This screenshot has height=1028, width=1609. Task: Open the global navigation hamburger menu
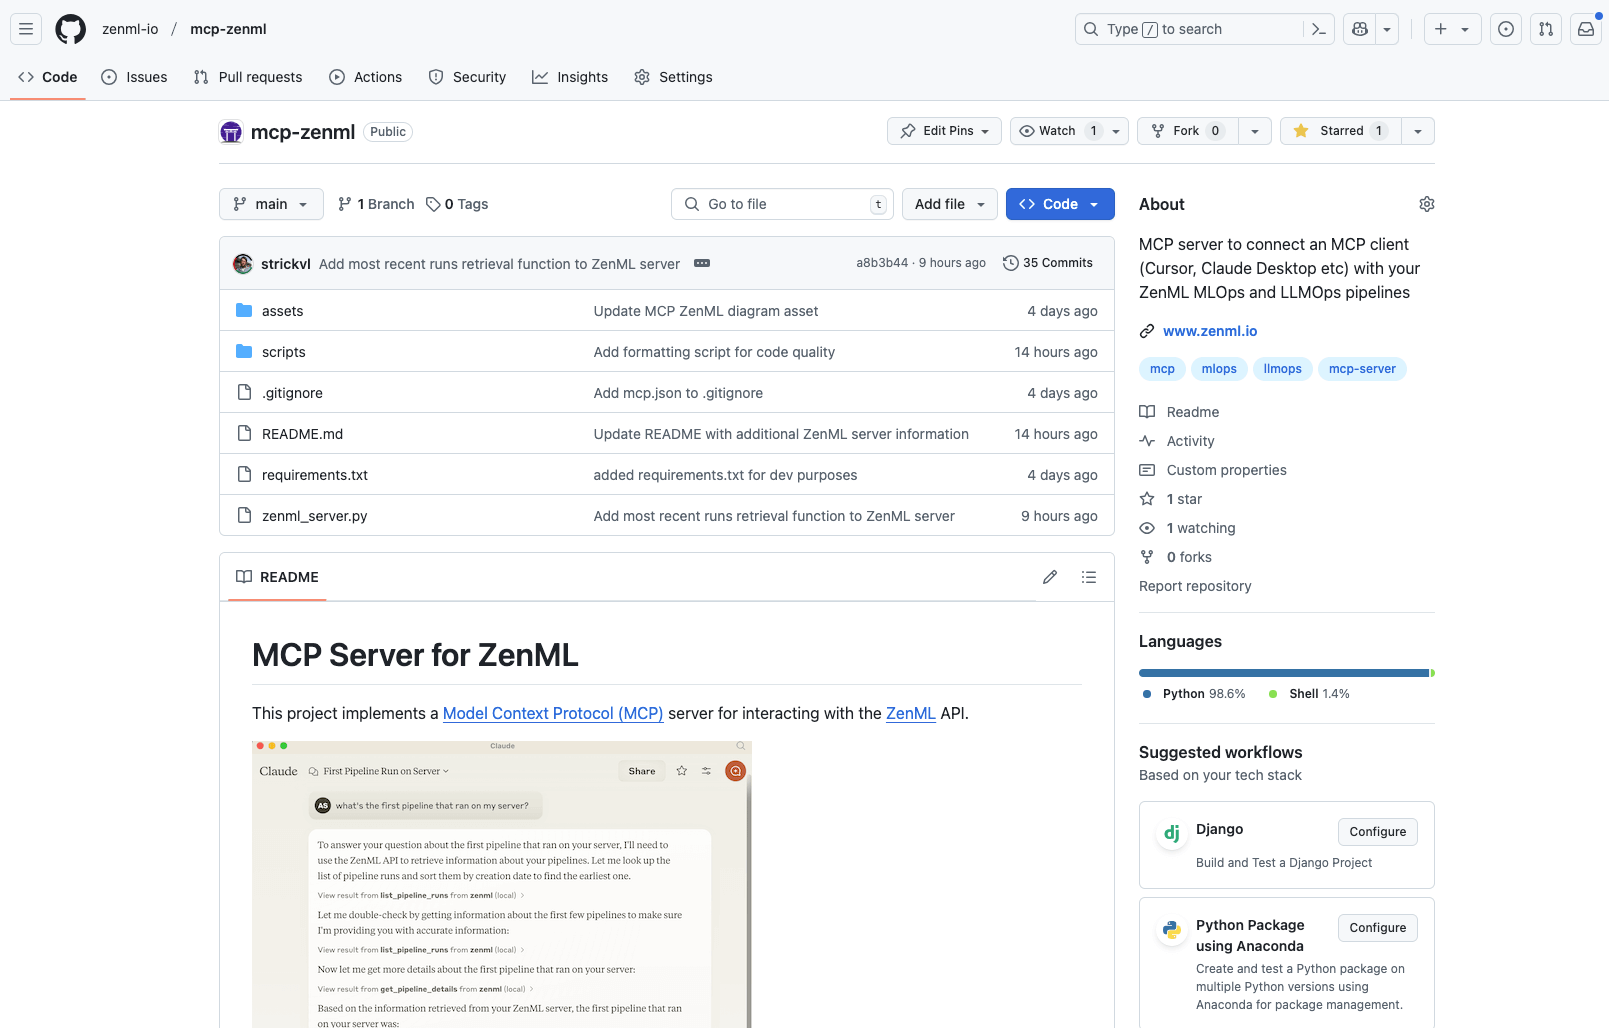click(26, 29)
